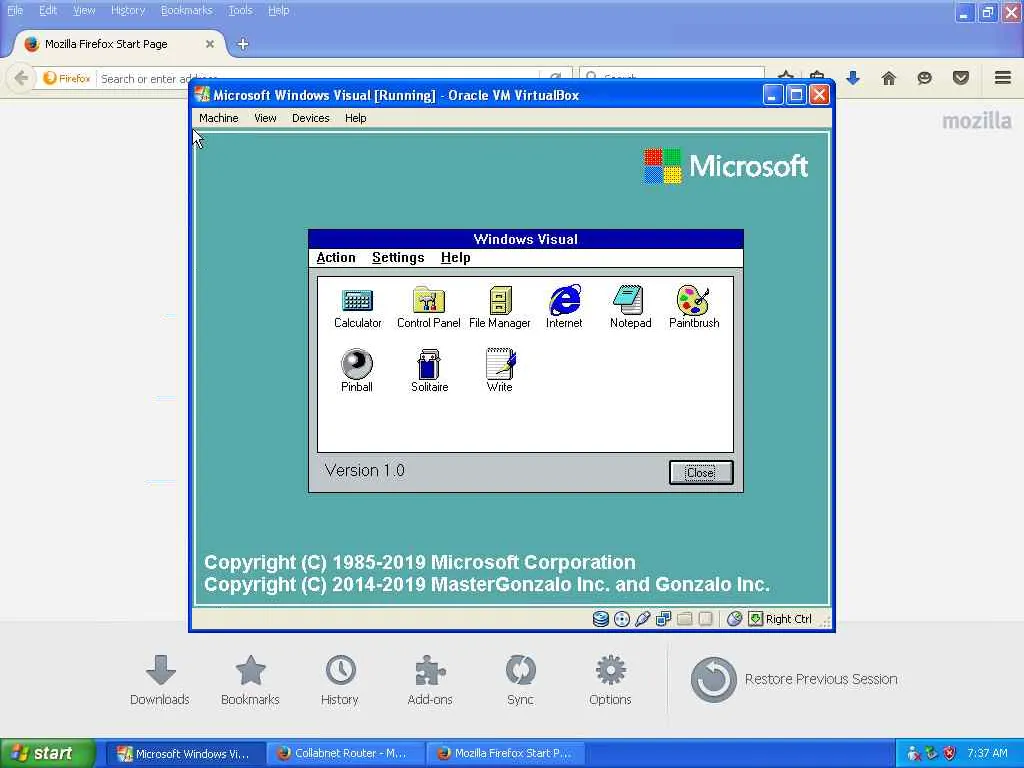Open Downloads shortcut on Firefox start page
Image resolution: width=1024 pixels, height=768 pixels.
pos(160,680)
